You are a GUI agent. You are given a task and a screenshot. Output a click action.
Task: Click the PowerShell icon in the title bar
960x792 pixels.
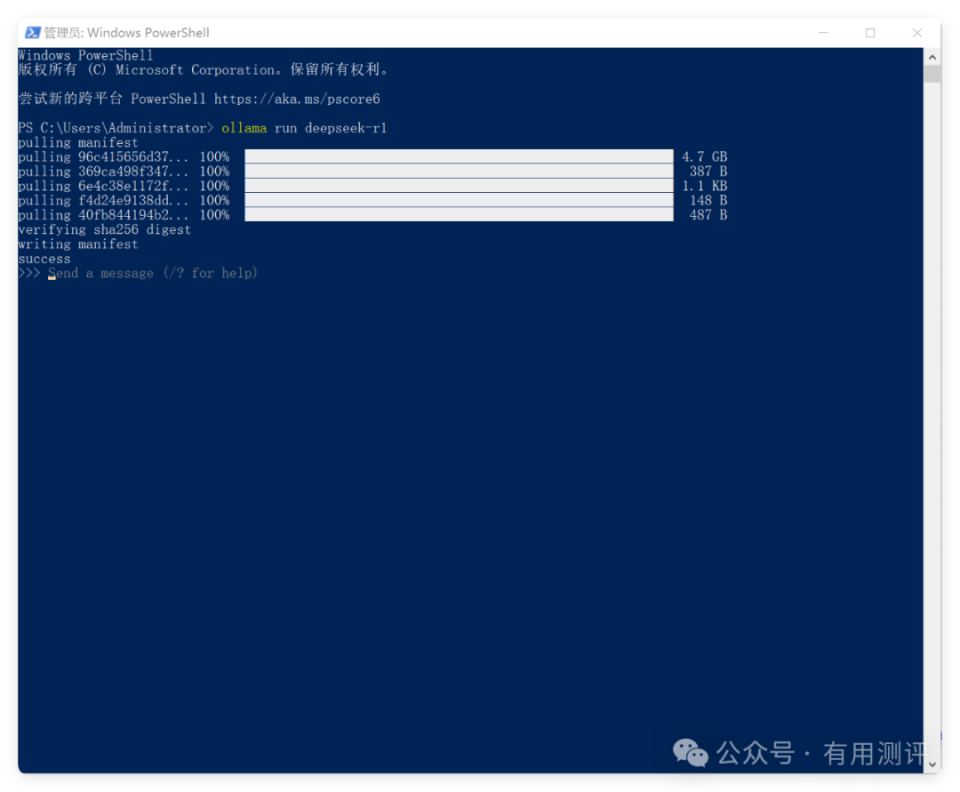(32, 32)
